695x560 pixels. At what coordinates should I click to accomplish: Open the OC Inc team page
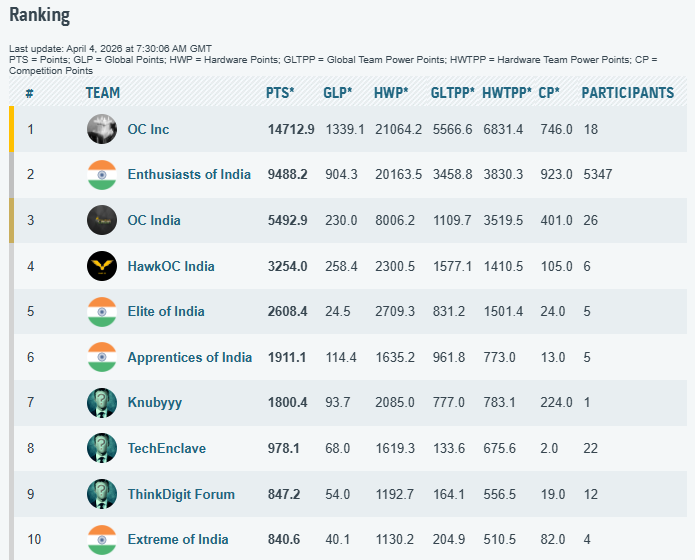coord(148,129)
